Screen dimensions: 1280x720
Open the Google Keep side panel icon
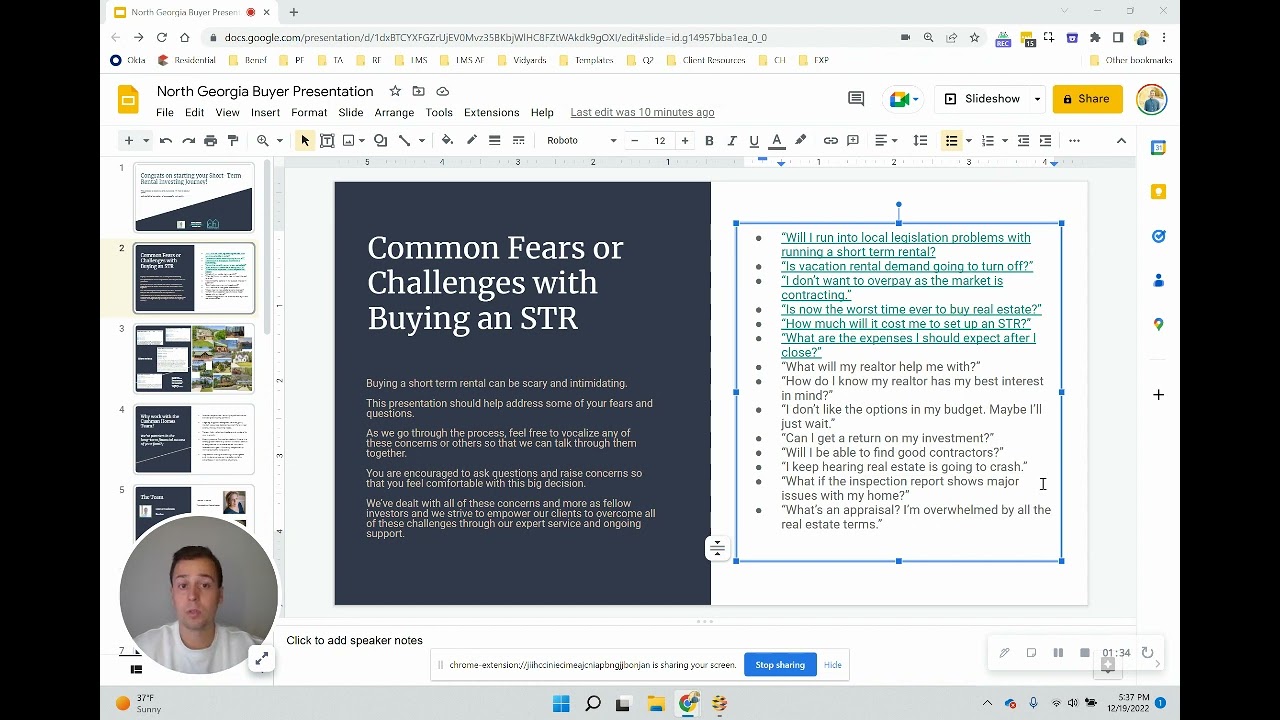point(1158,192)
